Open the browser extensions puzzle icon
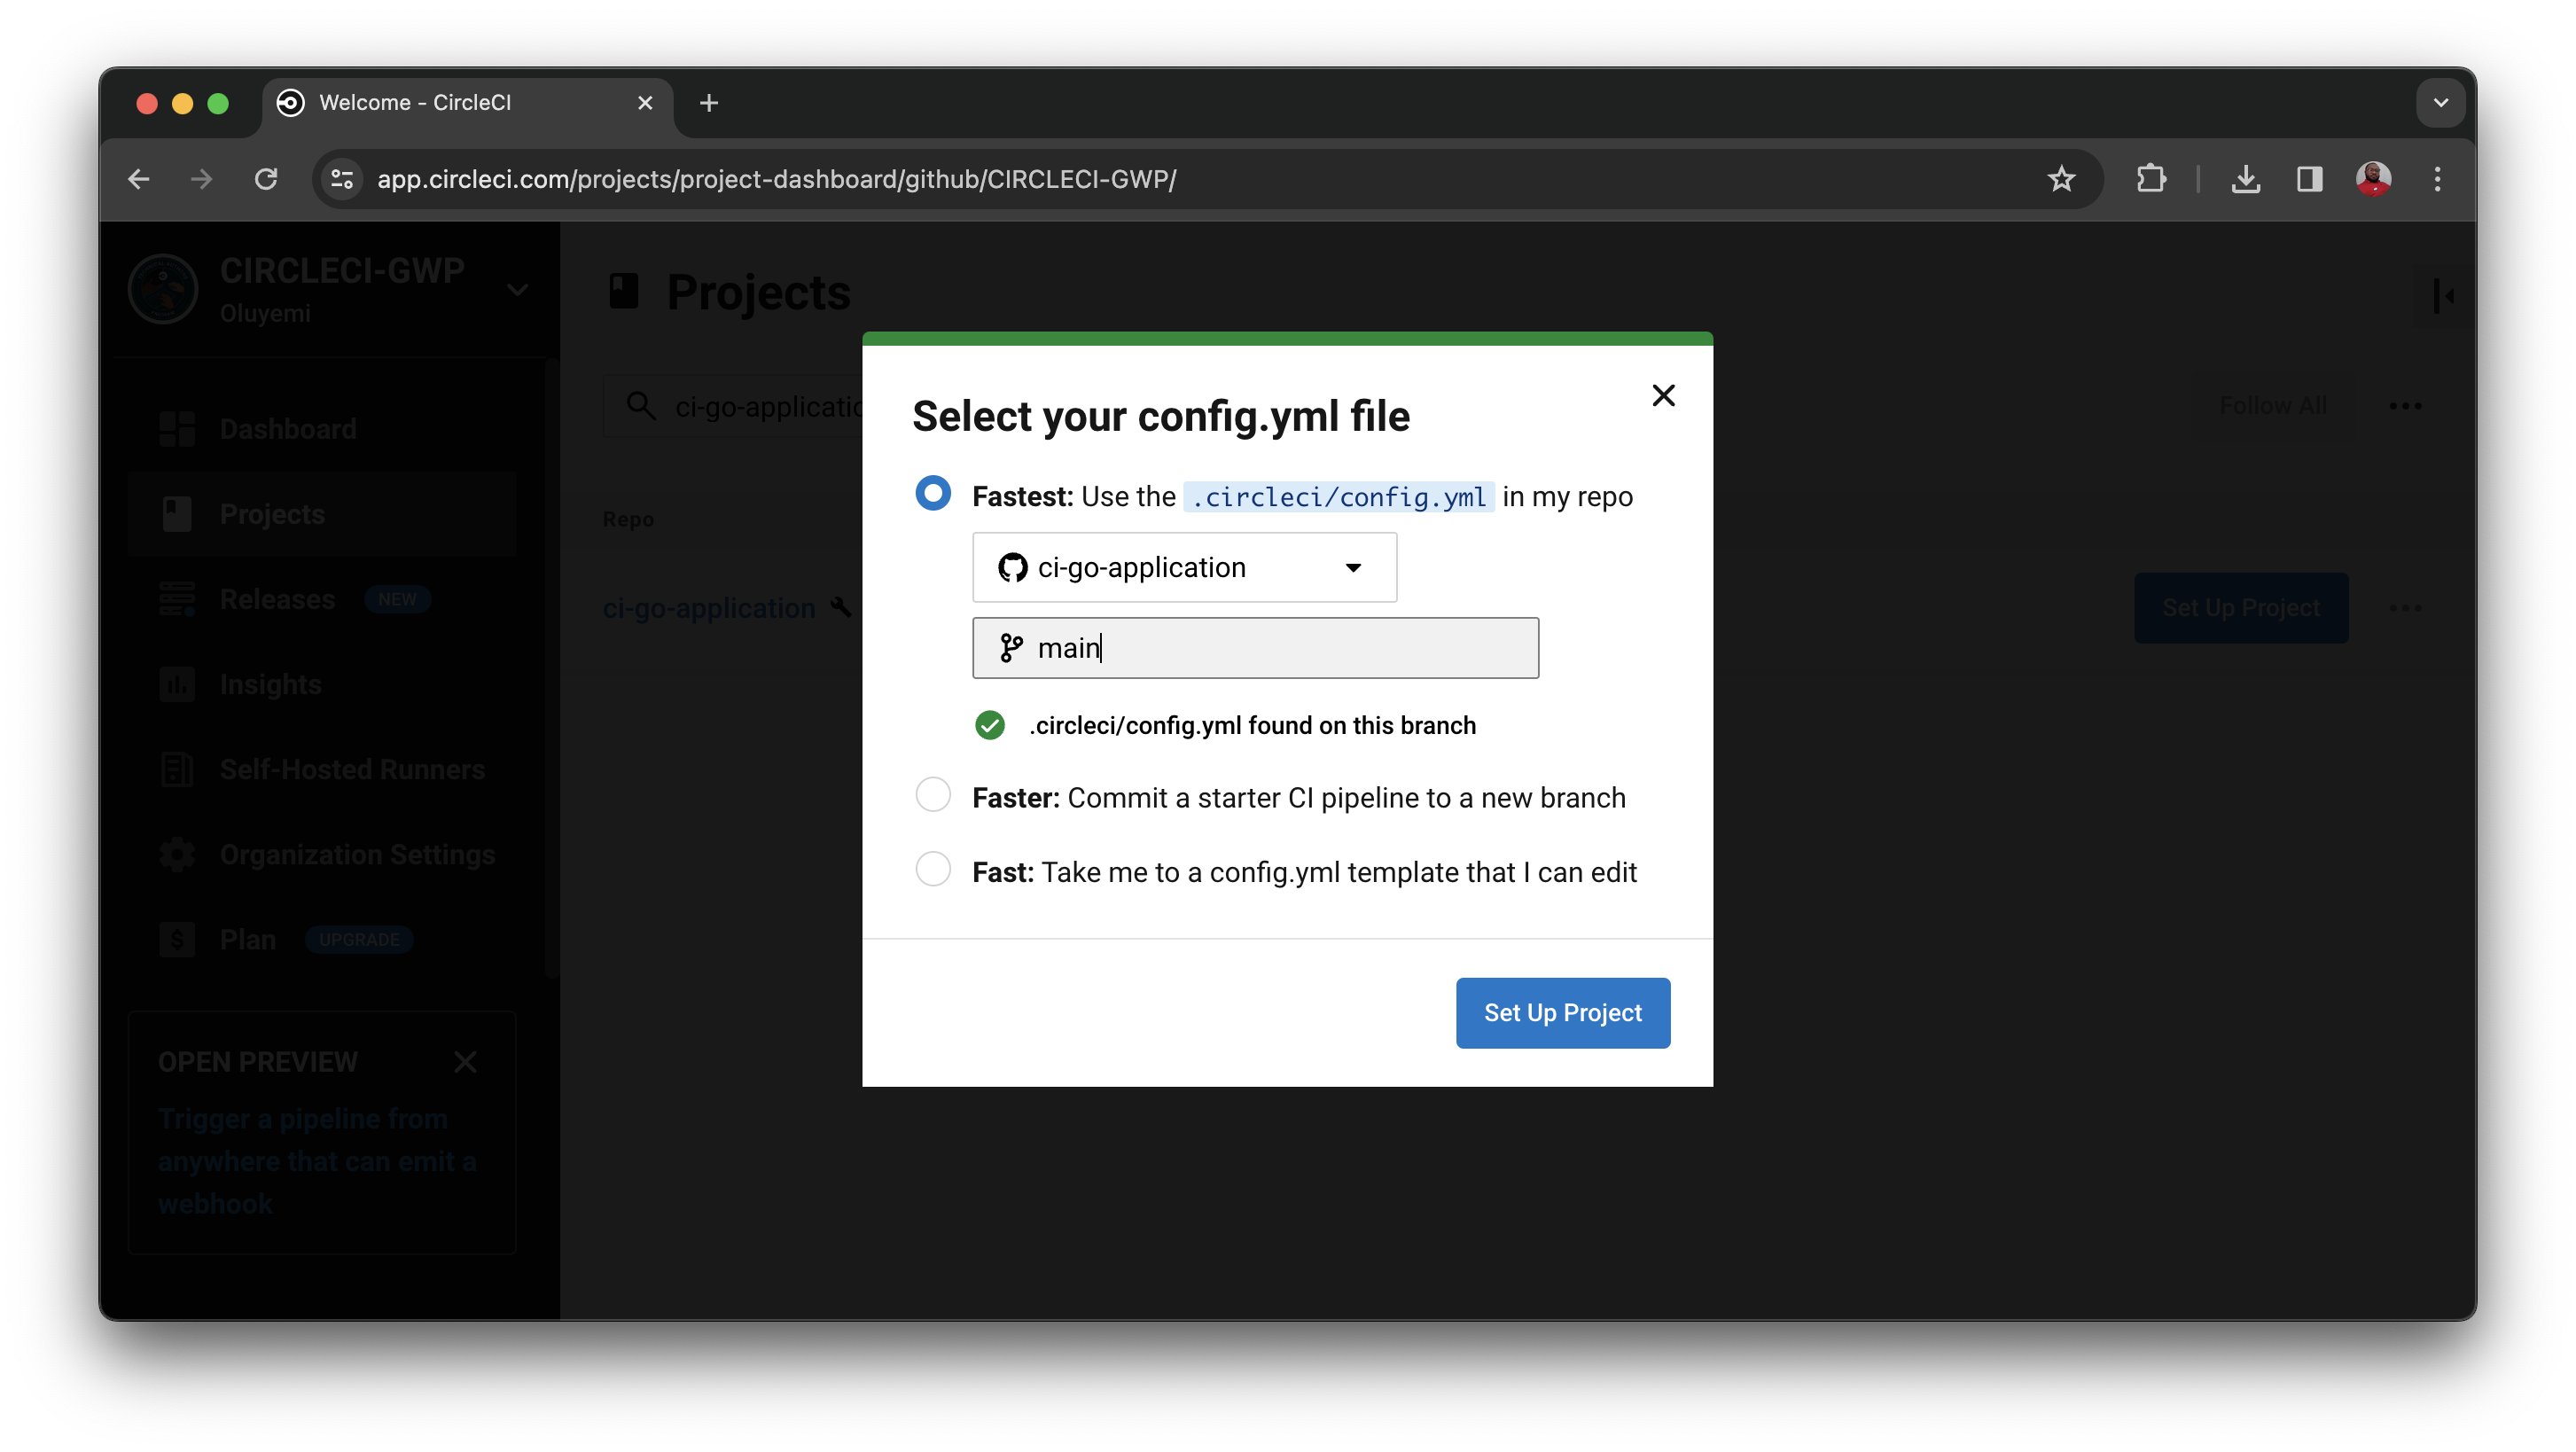 click(x=2150, y=179)
